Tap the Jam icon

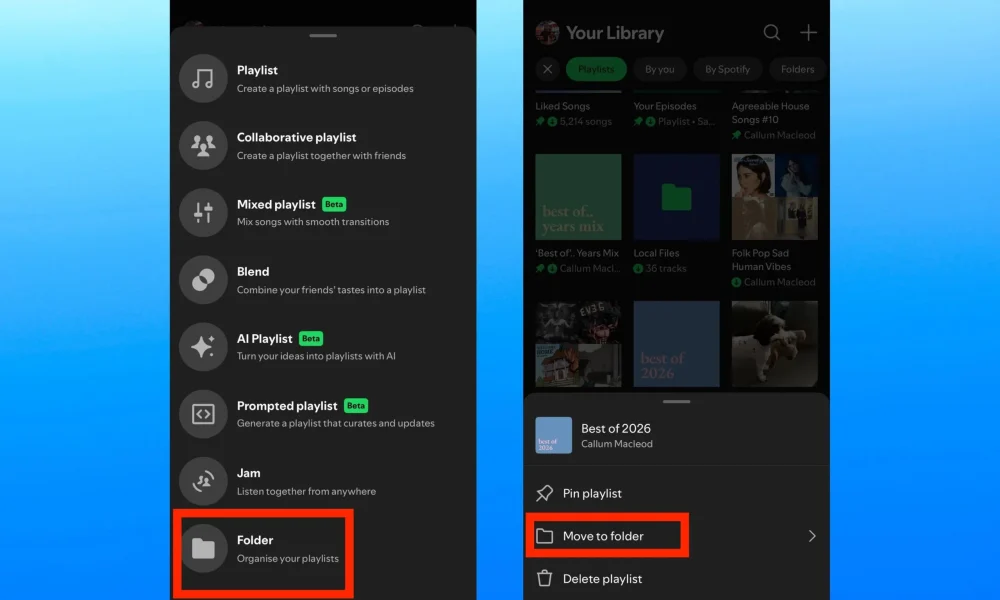click(203, 481)
